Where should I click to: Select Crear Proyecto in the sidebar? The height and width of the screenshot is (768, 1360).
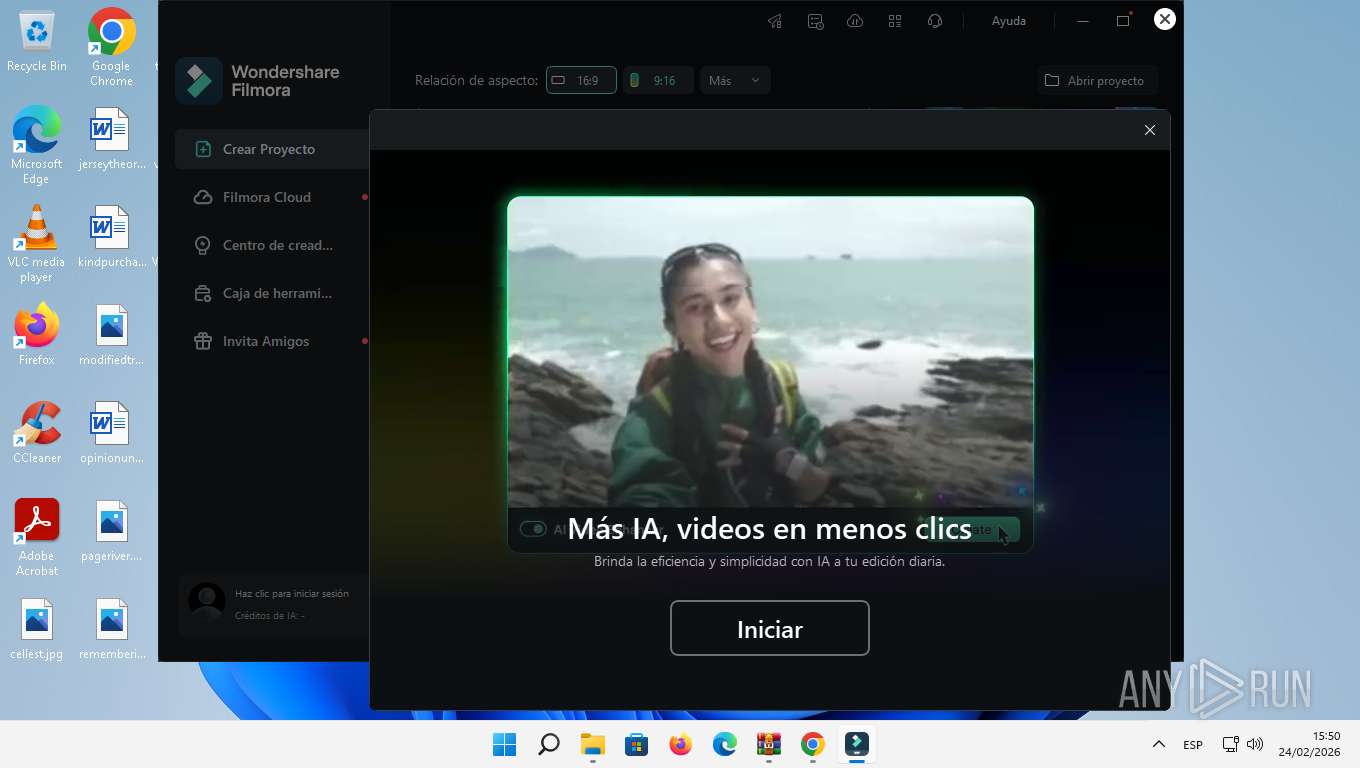[x=272, y=149]
